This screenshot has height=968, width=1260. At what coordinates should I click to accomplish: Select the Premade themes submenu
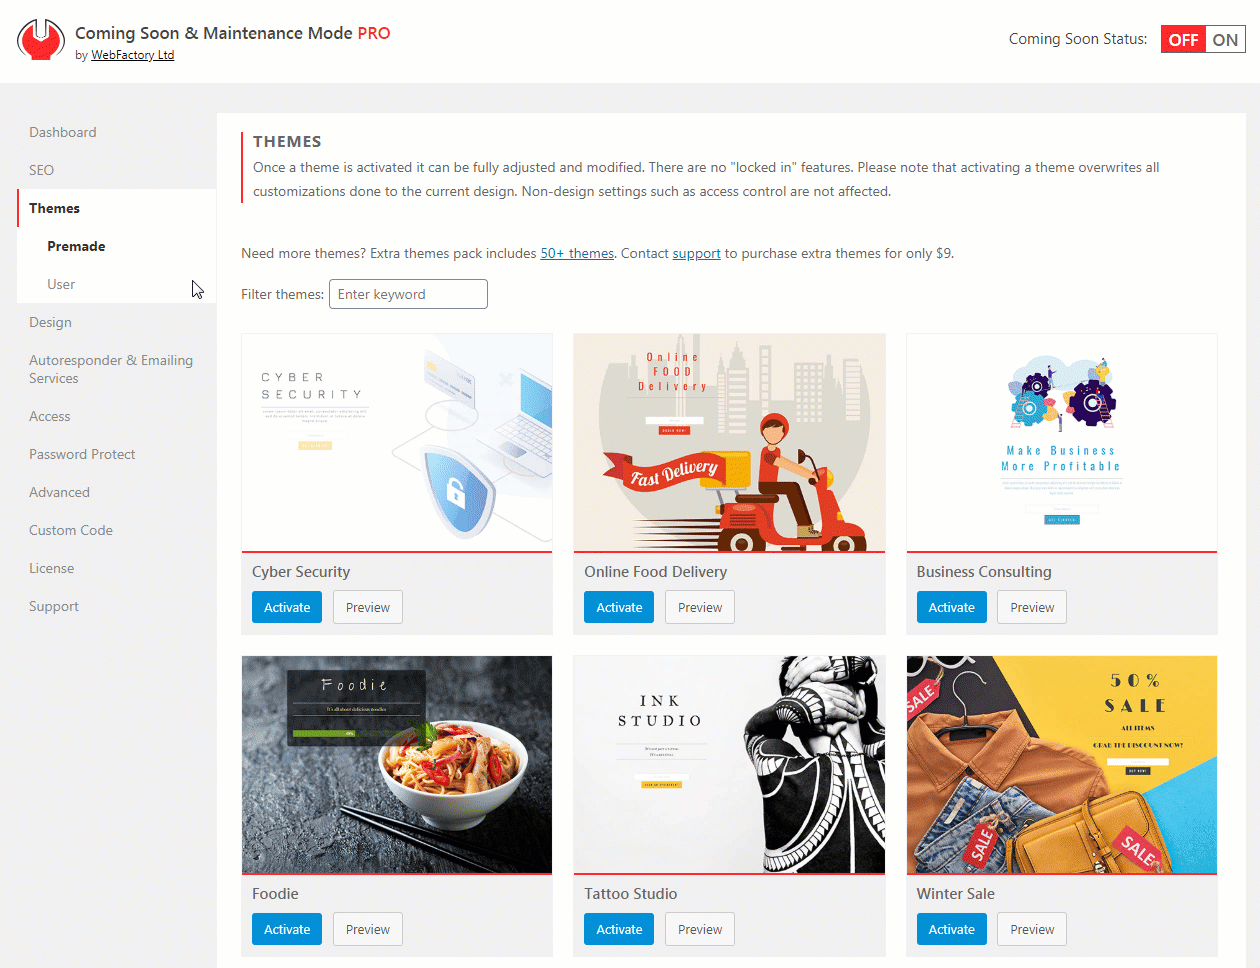click(76, 246)
